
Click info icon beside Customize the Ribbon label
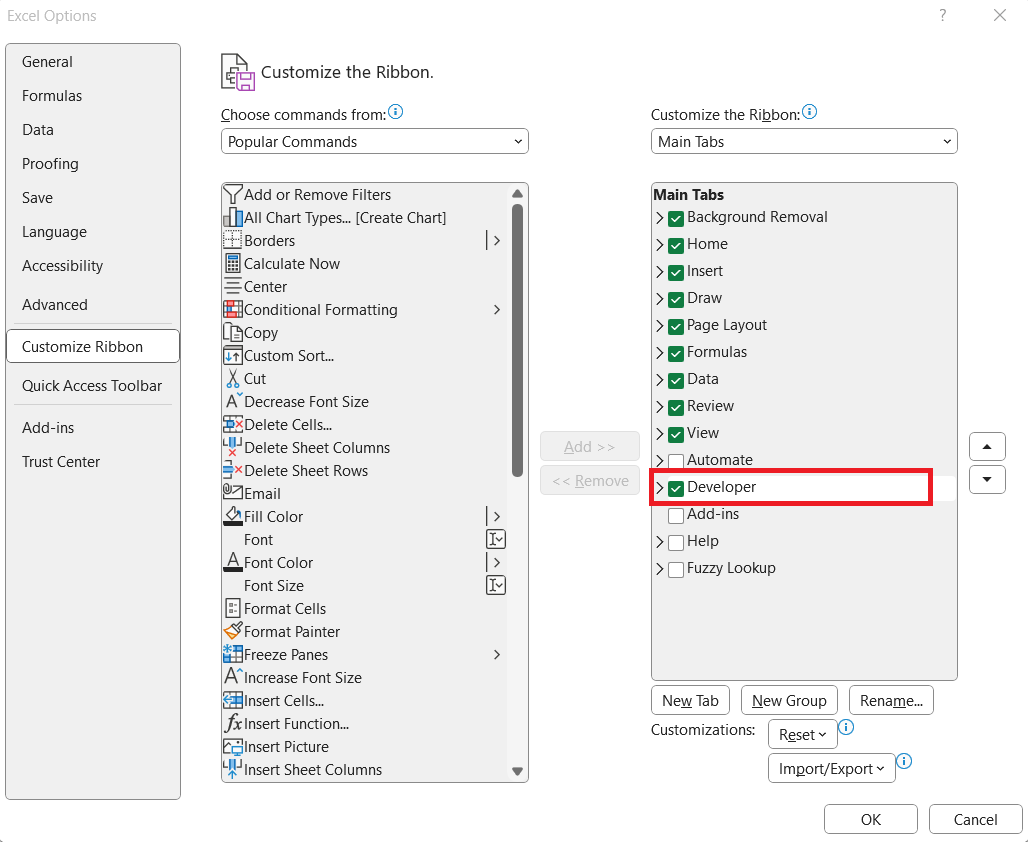810,111
